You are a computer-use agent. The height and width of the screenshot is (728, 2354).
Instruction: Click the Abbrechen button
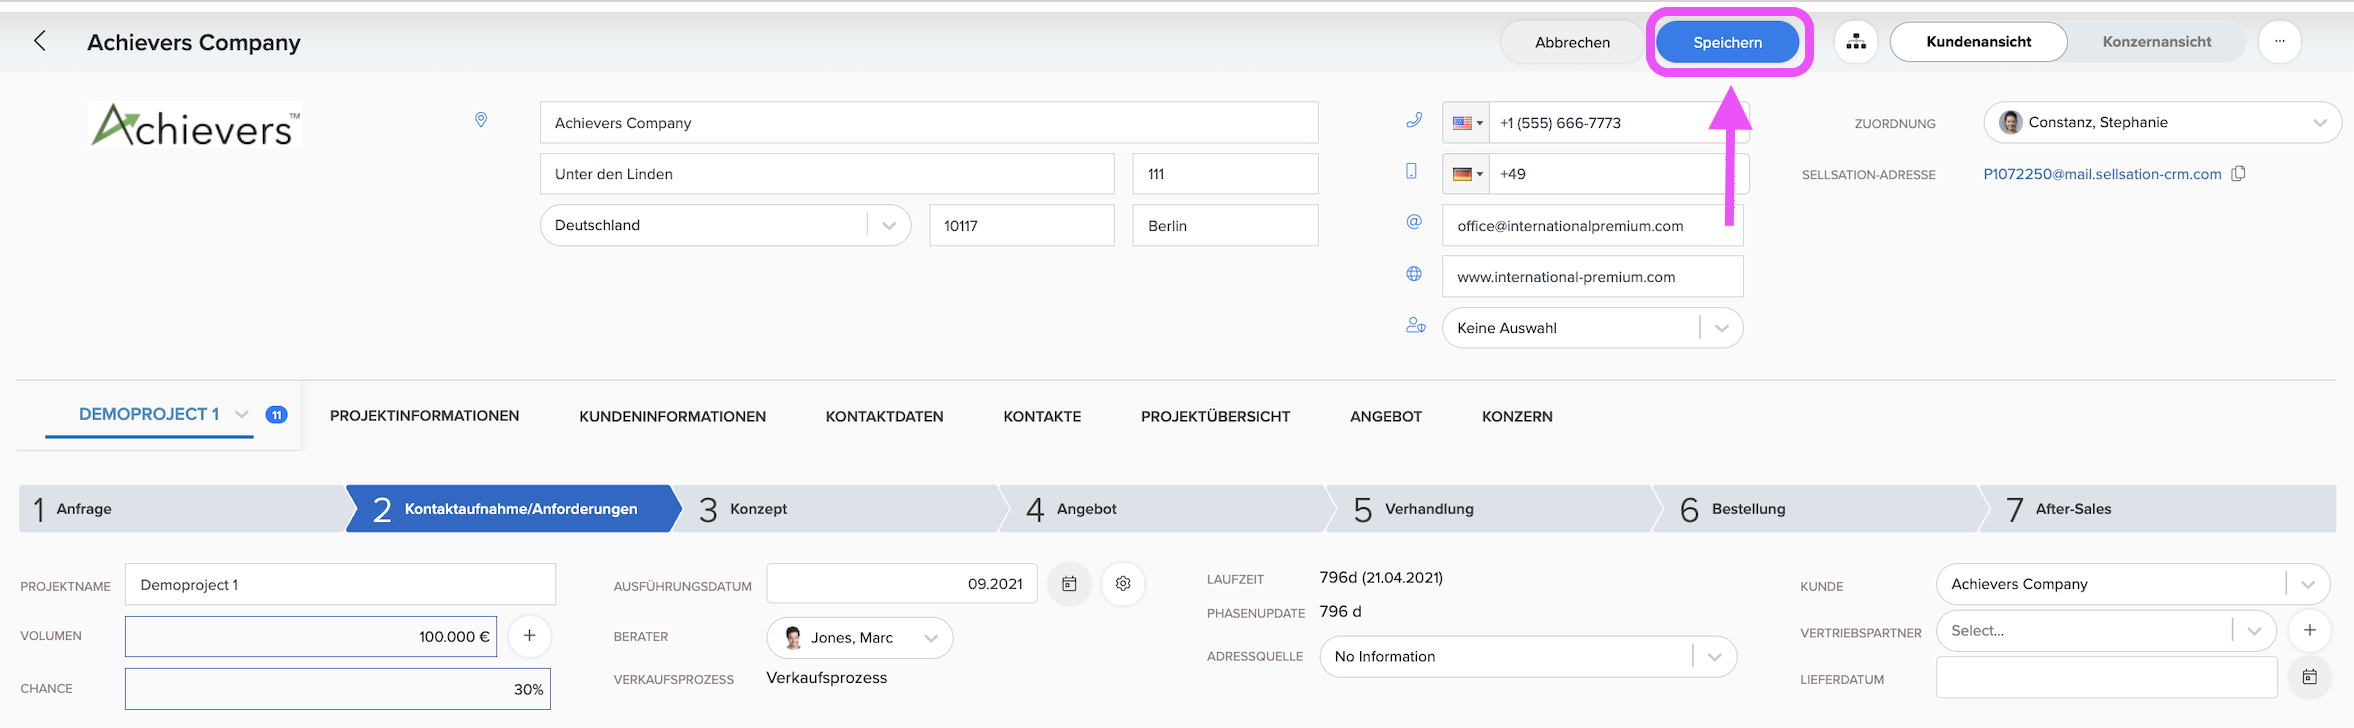pos(1572,42)
